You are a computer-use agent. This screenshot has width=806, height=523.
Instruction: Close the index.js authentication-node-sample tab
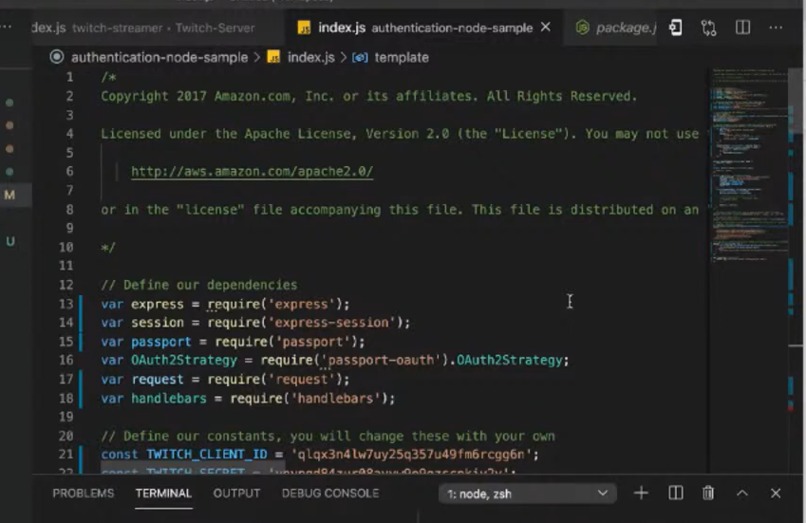click(x=546, y=27)
